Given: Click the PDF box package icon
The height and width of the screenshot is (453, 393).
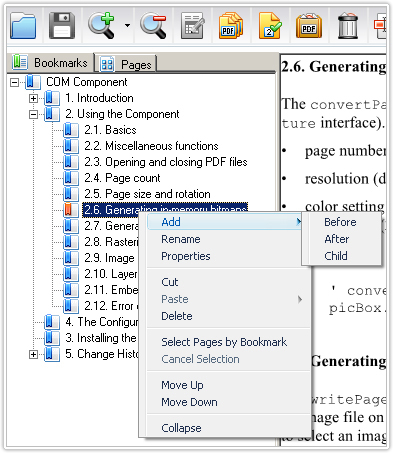Looking at the screenshot, I should 309,25.
